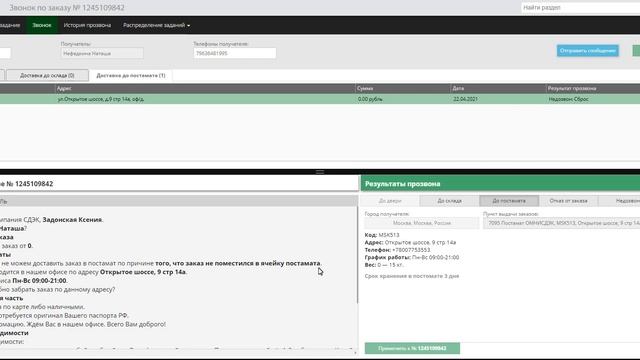This screenshot has width=640, height=360.
Task: Click Отправить сообщение button
Action: pos(588,51)
